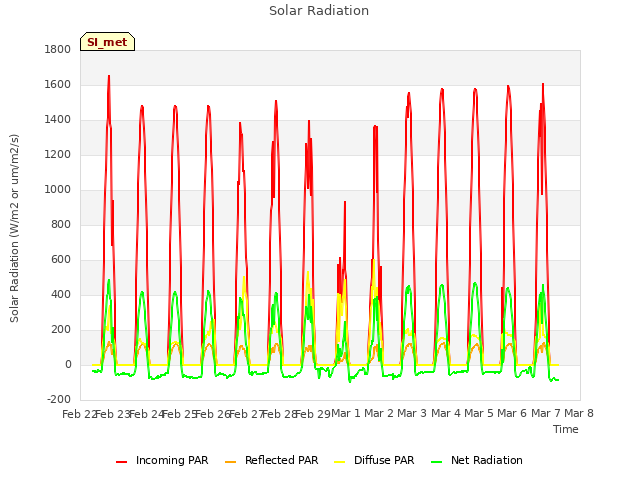
Task: Click the Feb 22 x-axis date label
Action: (79, 414)
